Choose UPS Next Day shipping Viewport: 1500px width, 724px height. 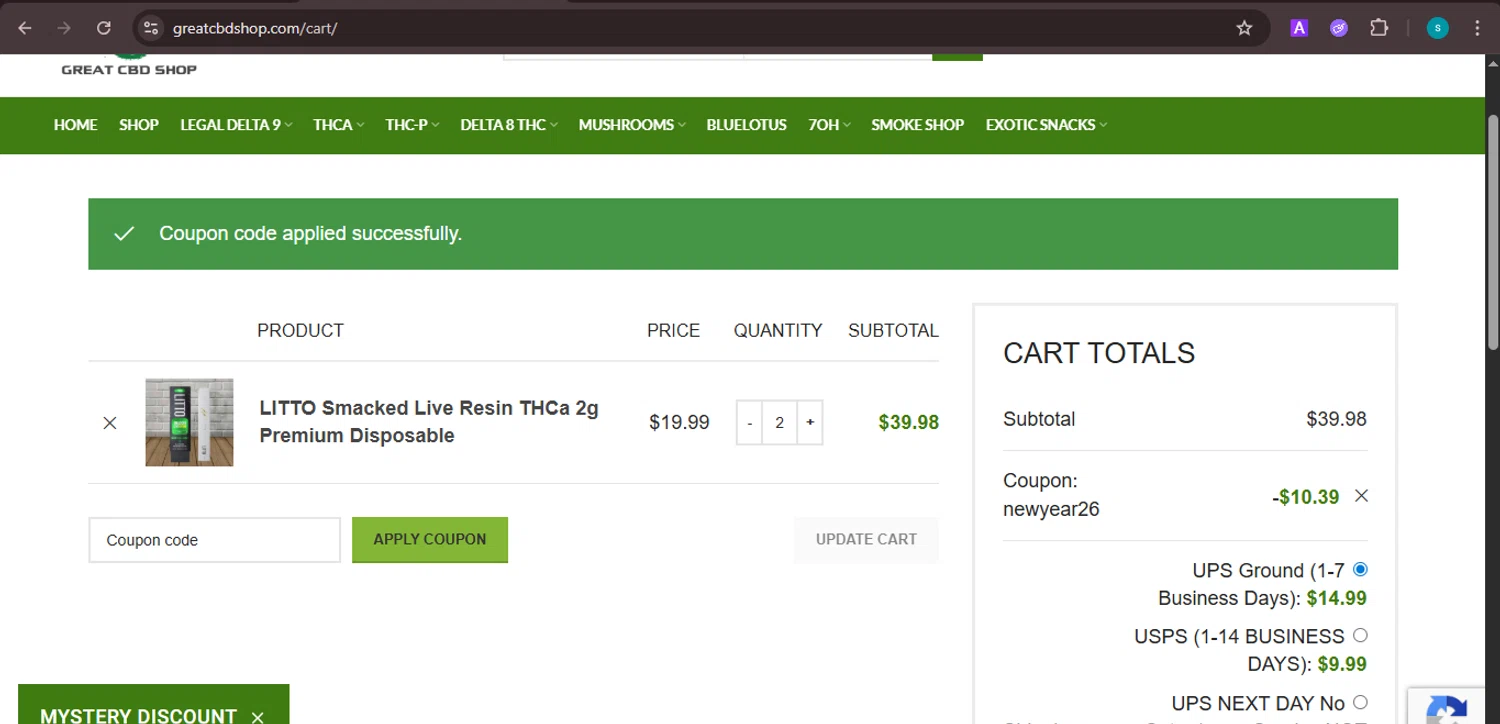1360,703
